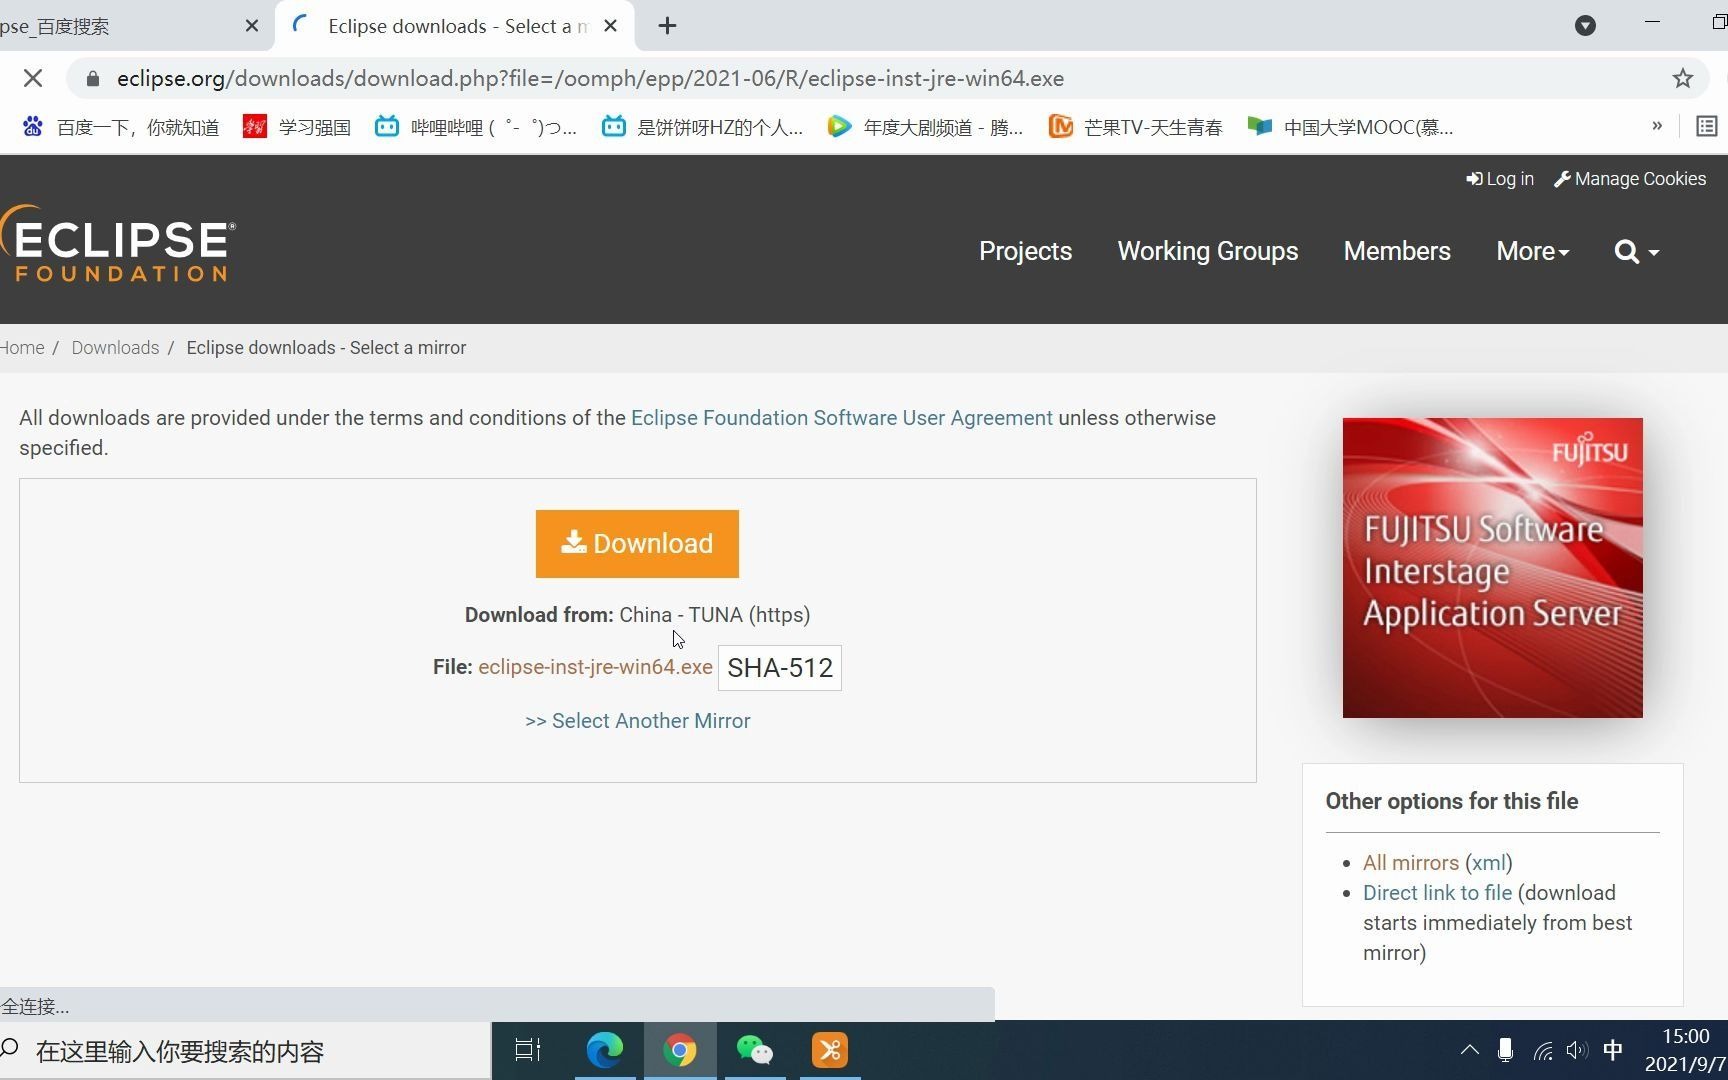Screen dimensions: 1728x1080
Task: Open the orange scissors app on taskbar
Action: pyautogui.click(x=830, y=1050)
